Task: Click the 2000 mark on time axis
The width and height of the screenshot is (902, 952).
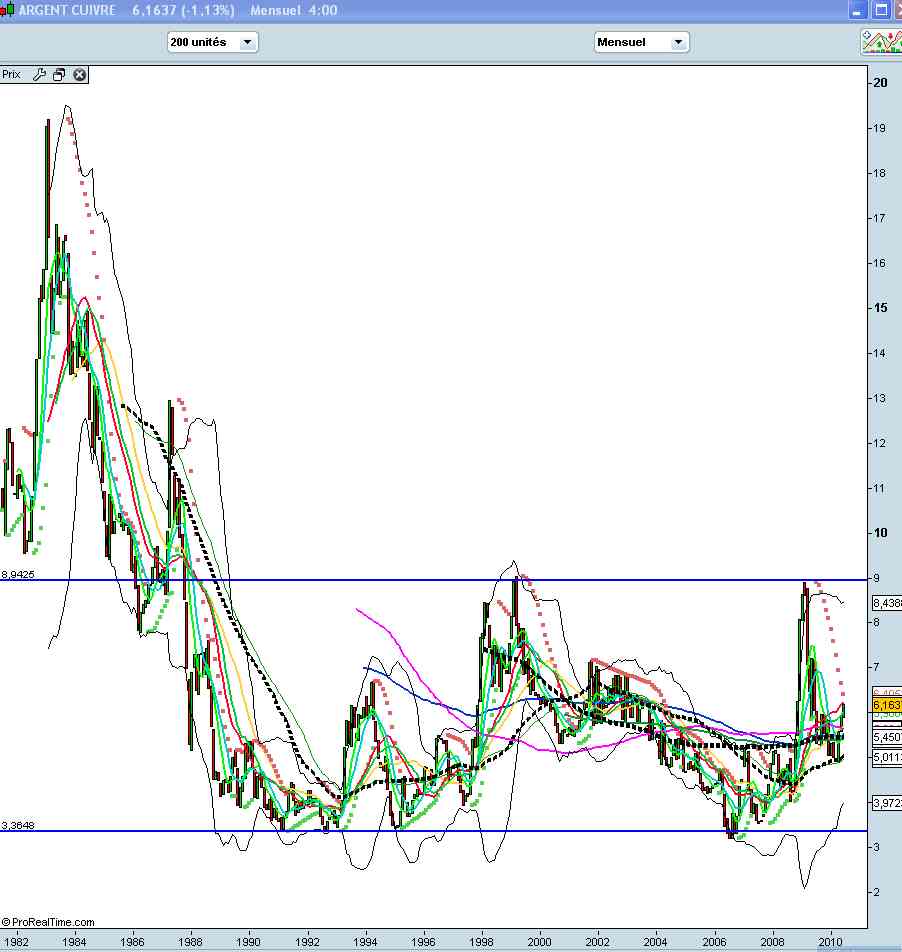Action: tap(540, 942)
